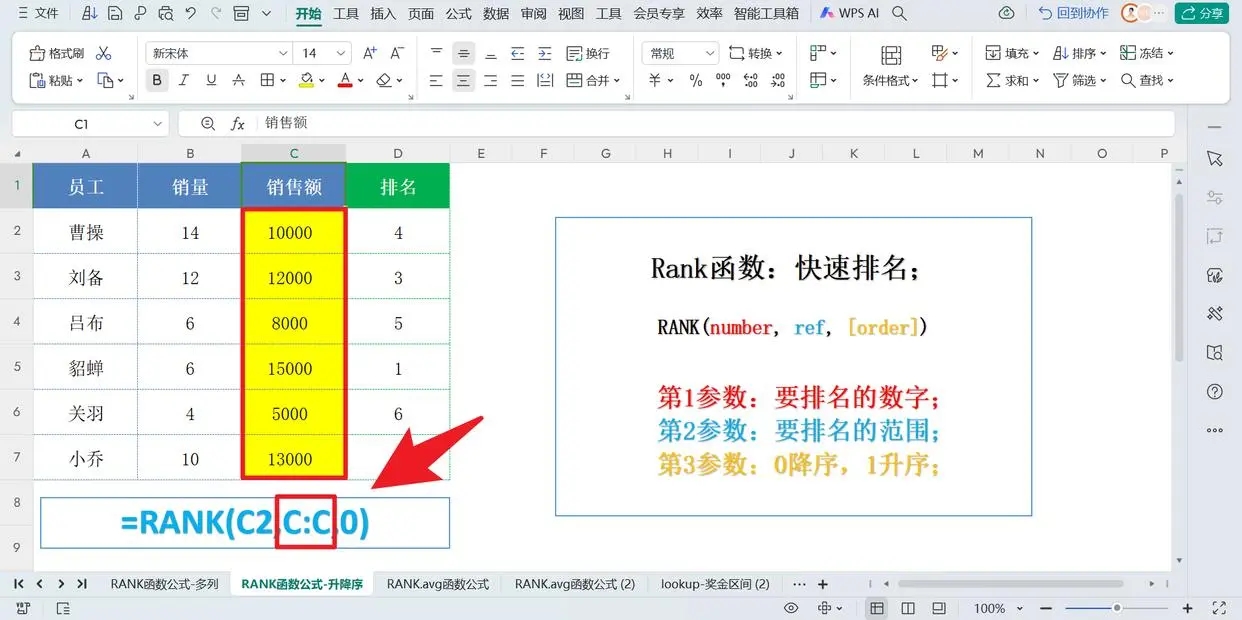This screenshot has height=620, width=1242.
Task: Switch to the RANK.avg函数公式 sheet tab
Action: [438, 584]
